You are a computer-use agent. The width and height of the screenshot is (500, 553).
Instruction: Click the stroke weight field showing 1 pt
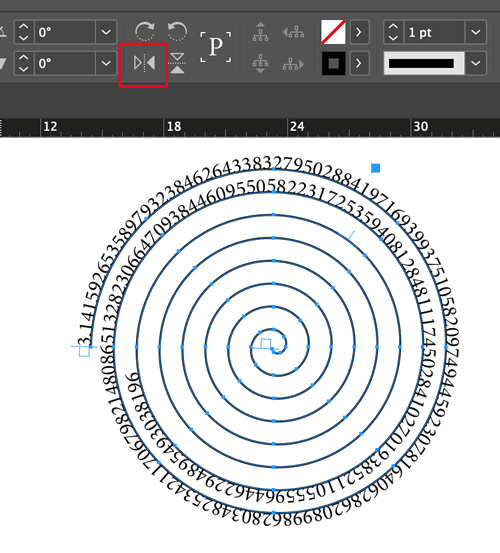click(434, 32)
